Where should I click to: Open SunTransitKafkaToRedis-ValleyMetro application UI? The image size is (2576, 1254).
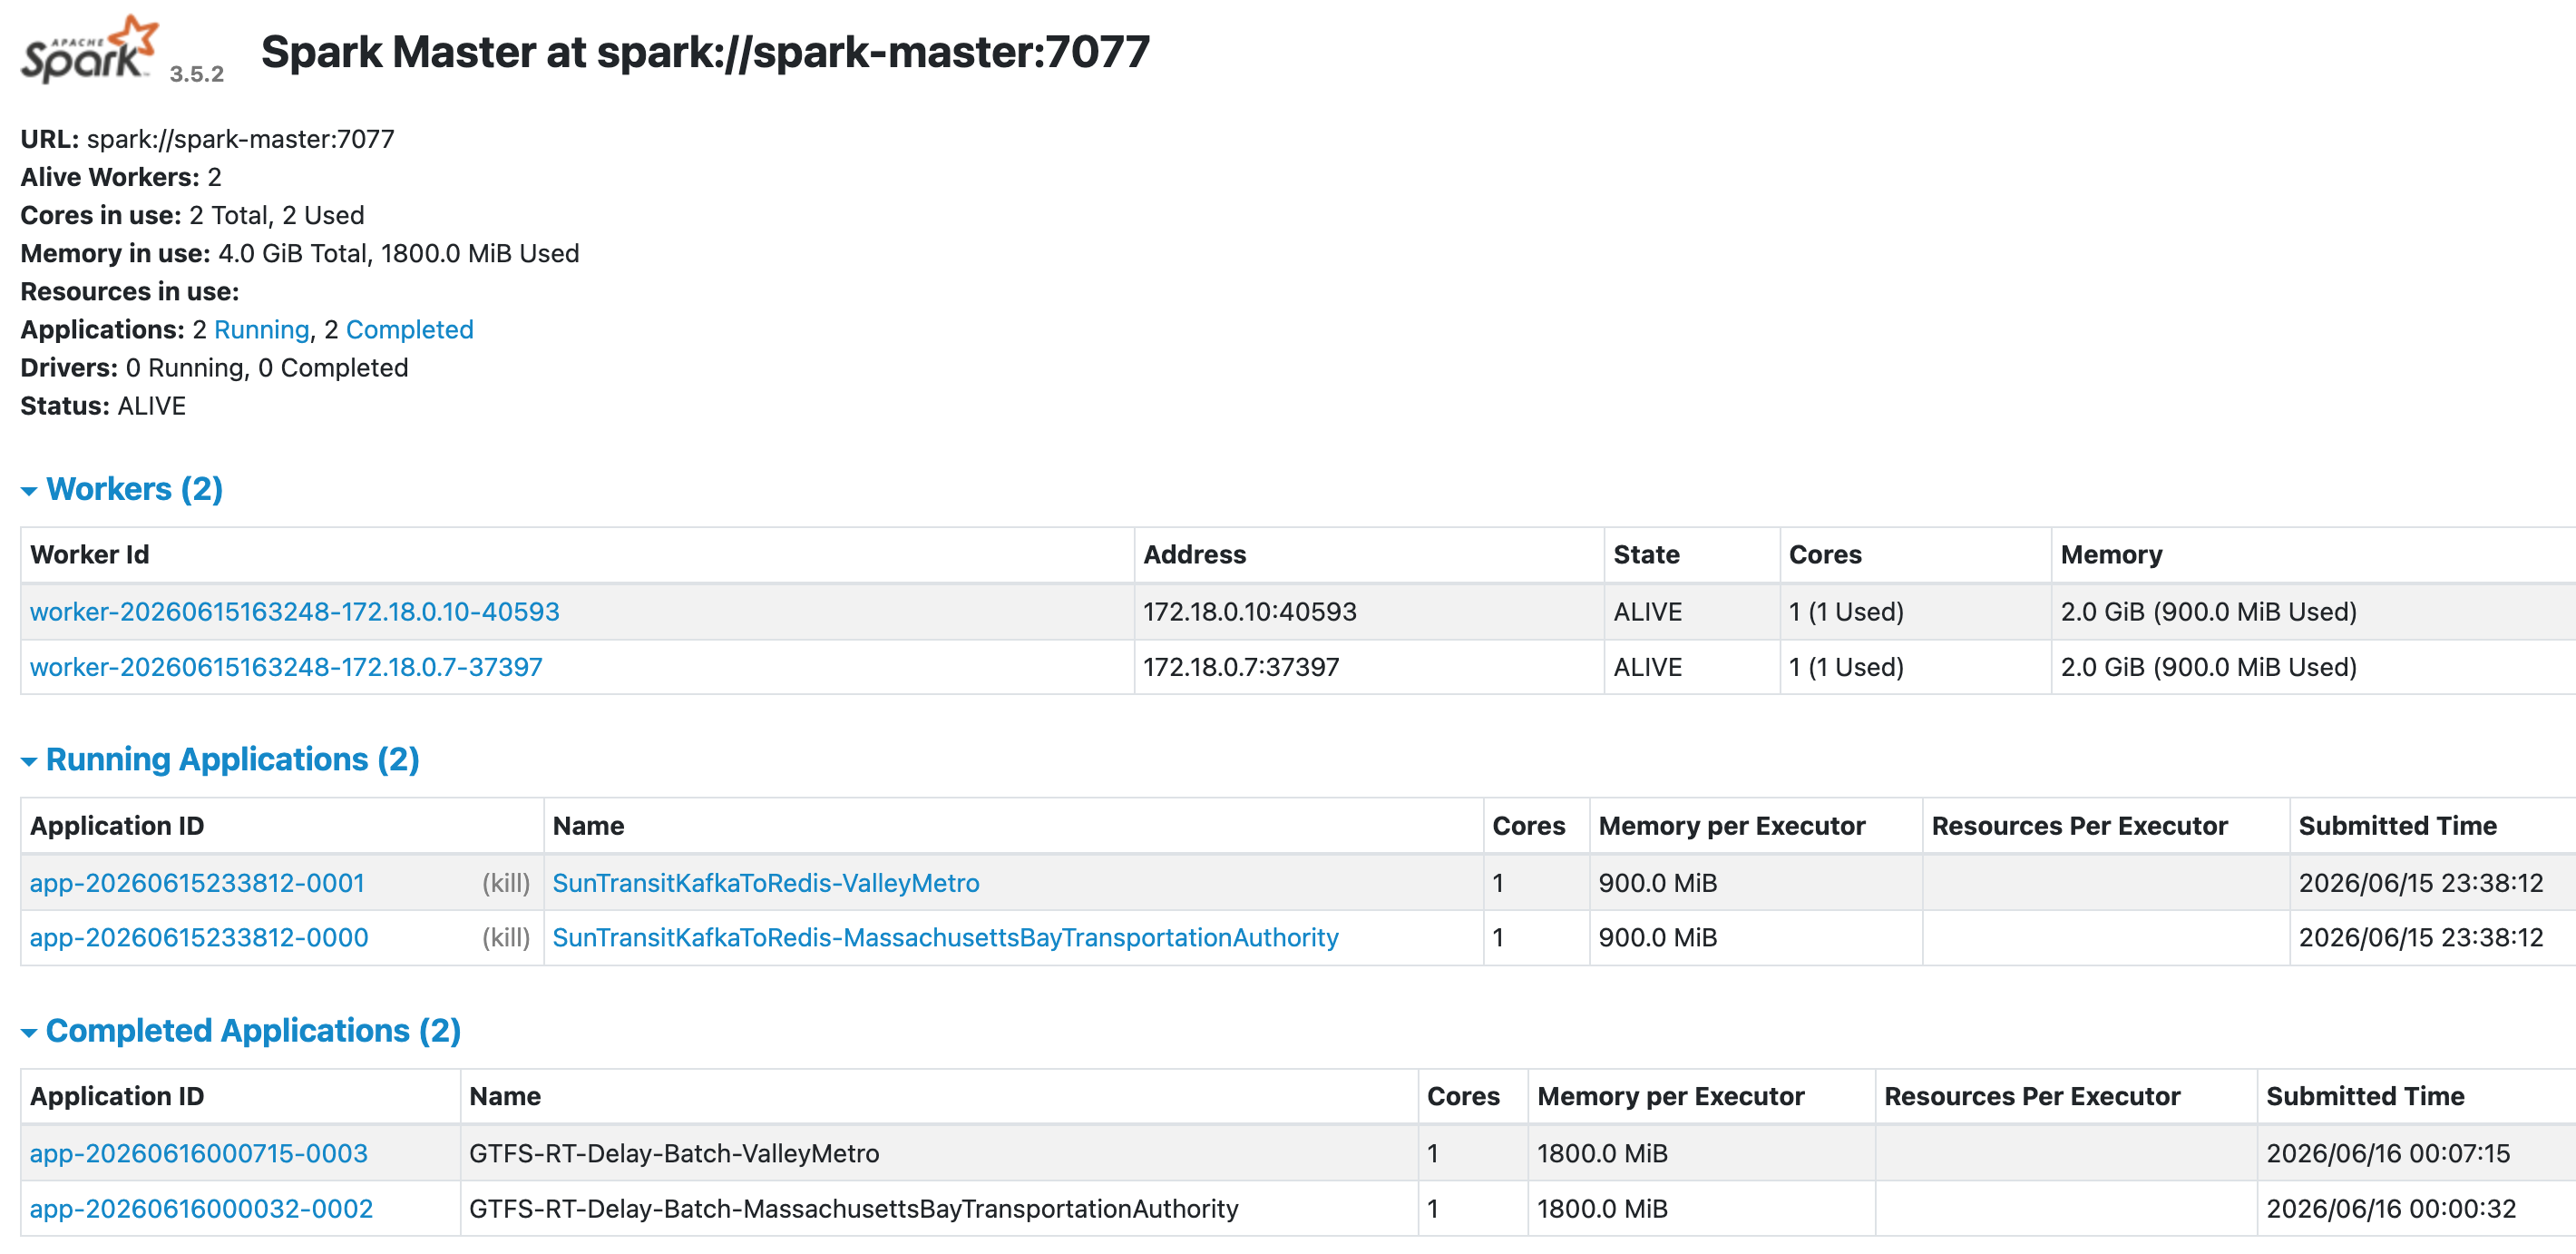coord(766,883)
